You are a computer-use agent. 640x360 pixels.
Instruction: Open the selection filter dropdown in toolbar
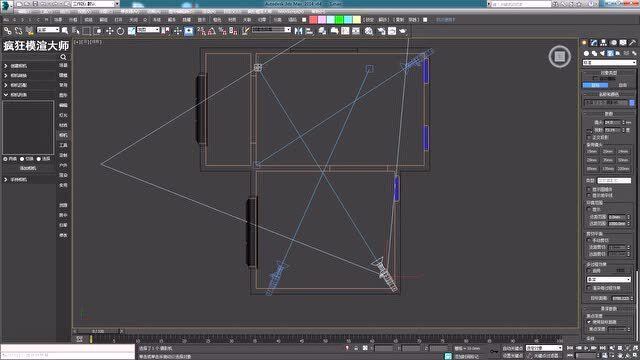coord(48,30)
